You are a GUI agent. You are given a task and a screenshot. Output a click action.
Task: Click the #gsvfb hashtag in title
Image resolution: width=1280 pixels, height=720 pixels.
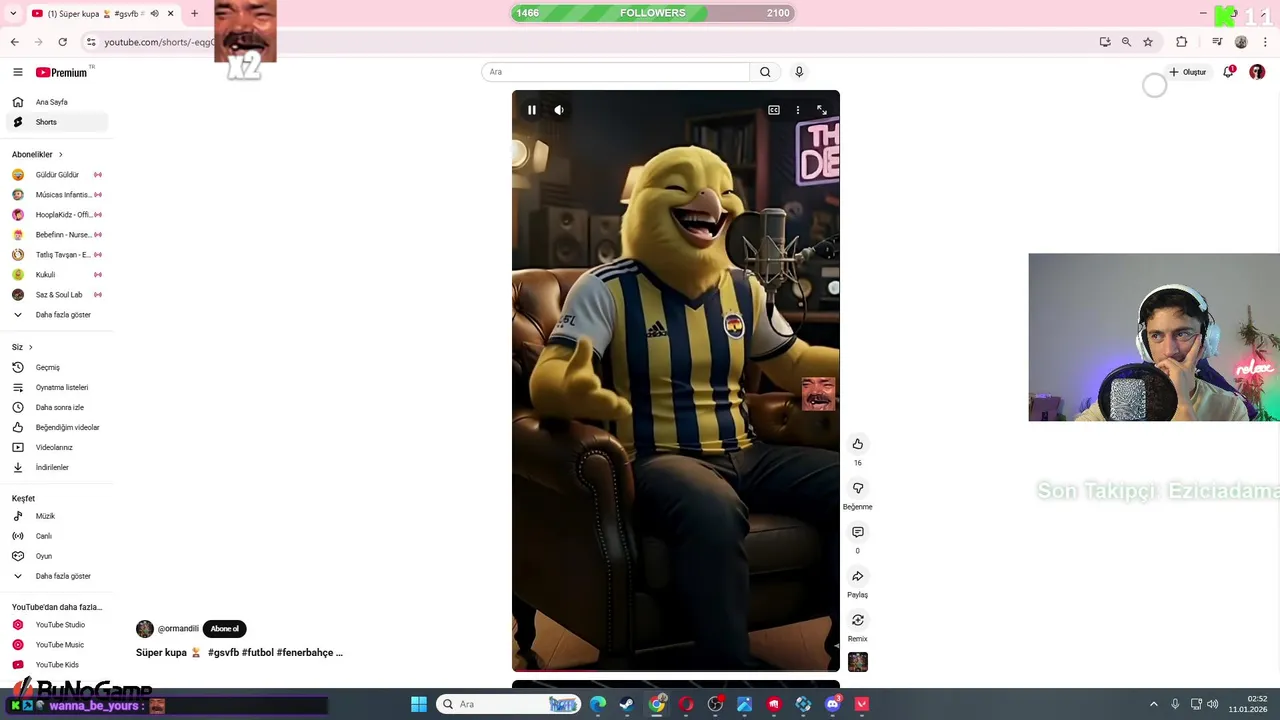coord(223,653)
